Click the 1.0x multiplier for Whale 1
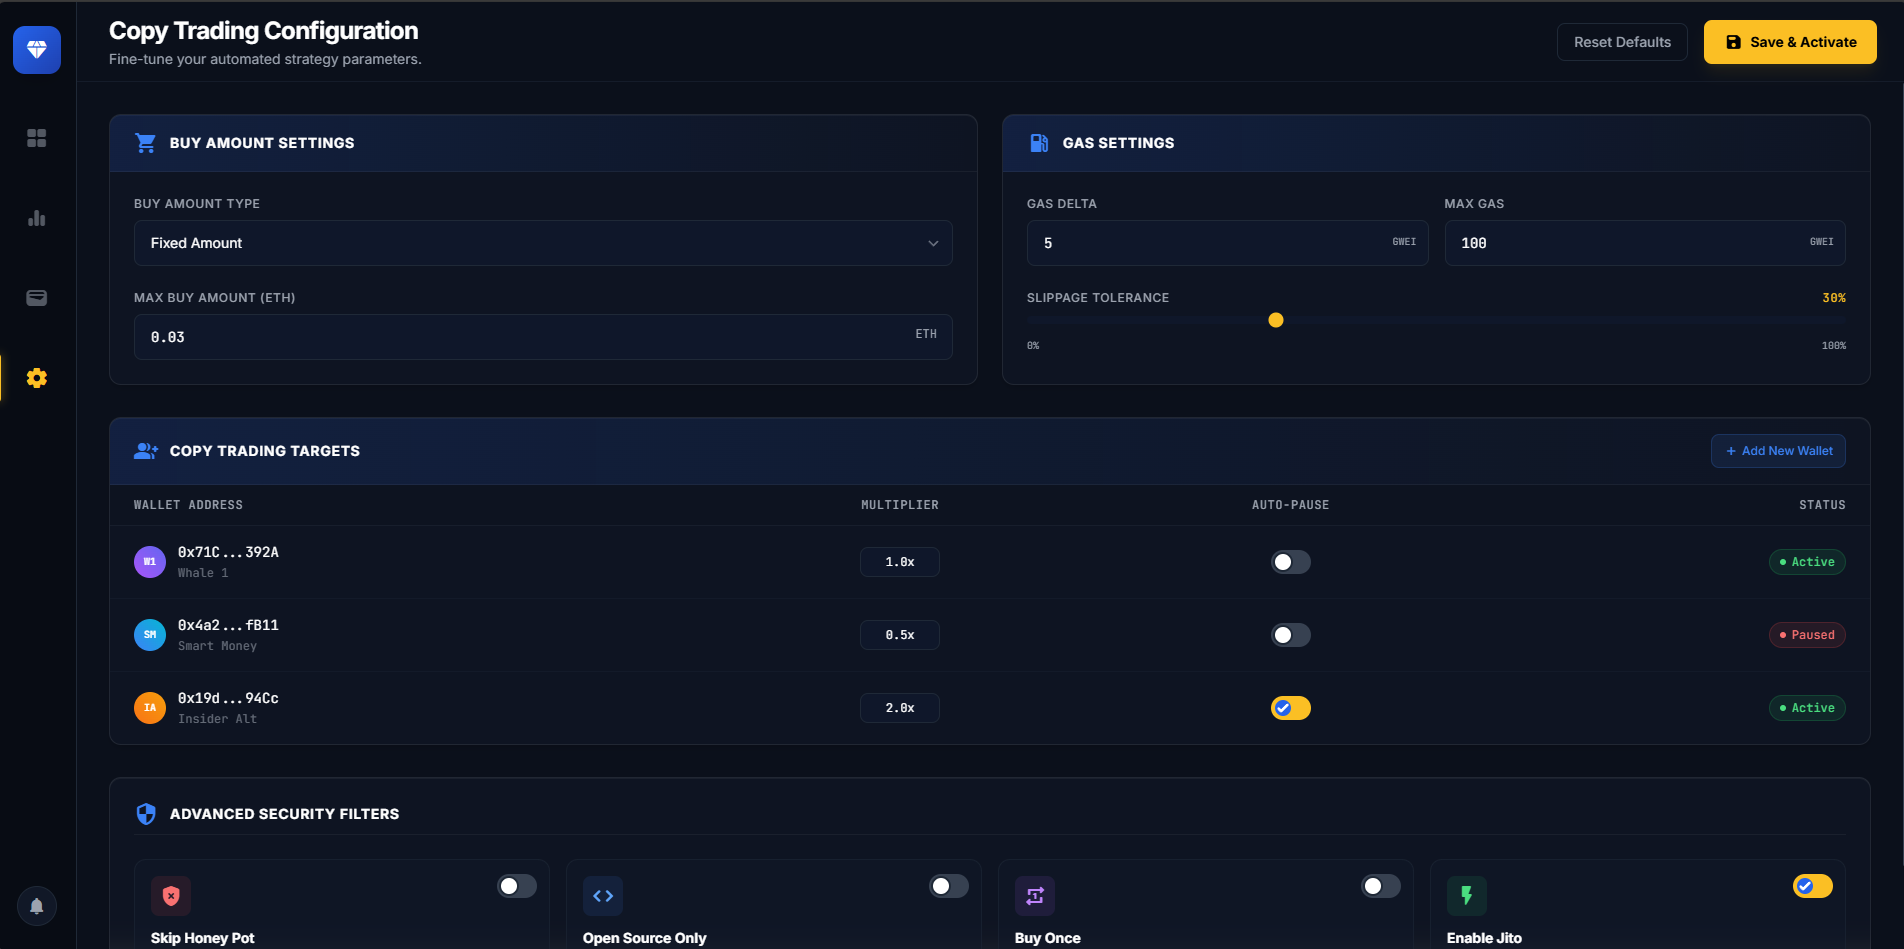Viewport: 1904px width, 949px height. pyautogui.click(x=899, y=562)
